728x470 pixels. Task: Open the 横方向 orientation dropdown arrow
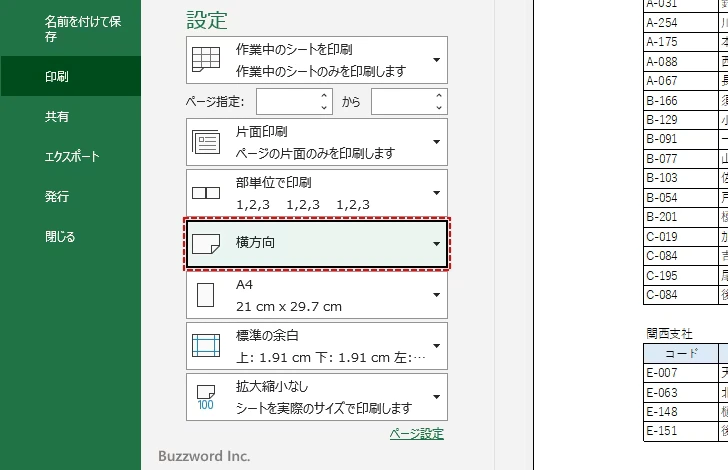click(436, 244)
